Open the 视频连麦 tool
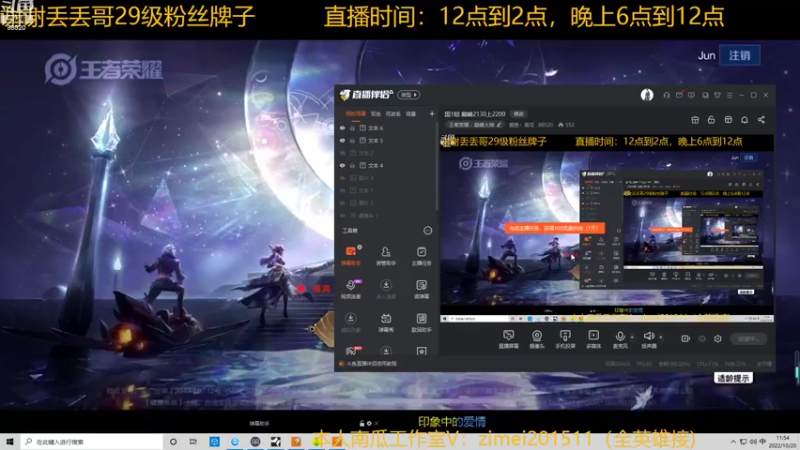 pyautogui.click(x=351, y=289)
